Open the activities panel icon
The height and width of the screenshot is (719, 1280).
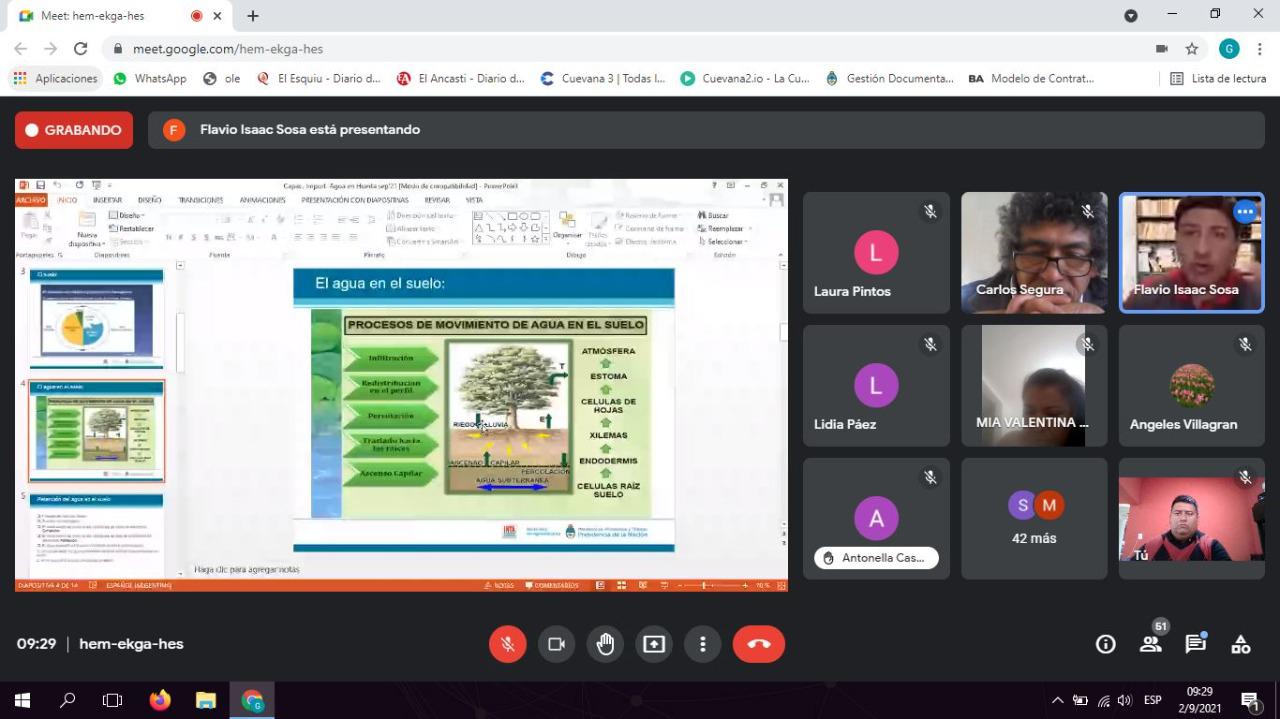pos(1240,644)
